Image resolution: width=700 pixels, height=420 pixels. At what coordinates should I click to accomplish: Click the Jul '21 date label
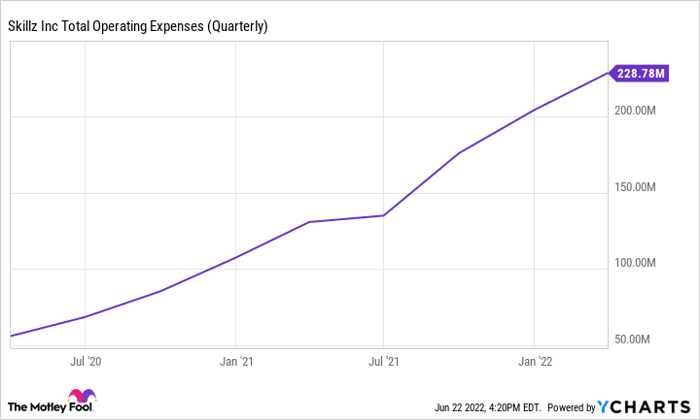pos(383,362)
